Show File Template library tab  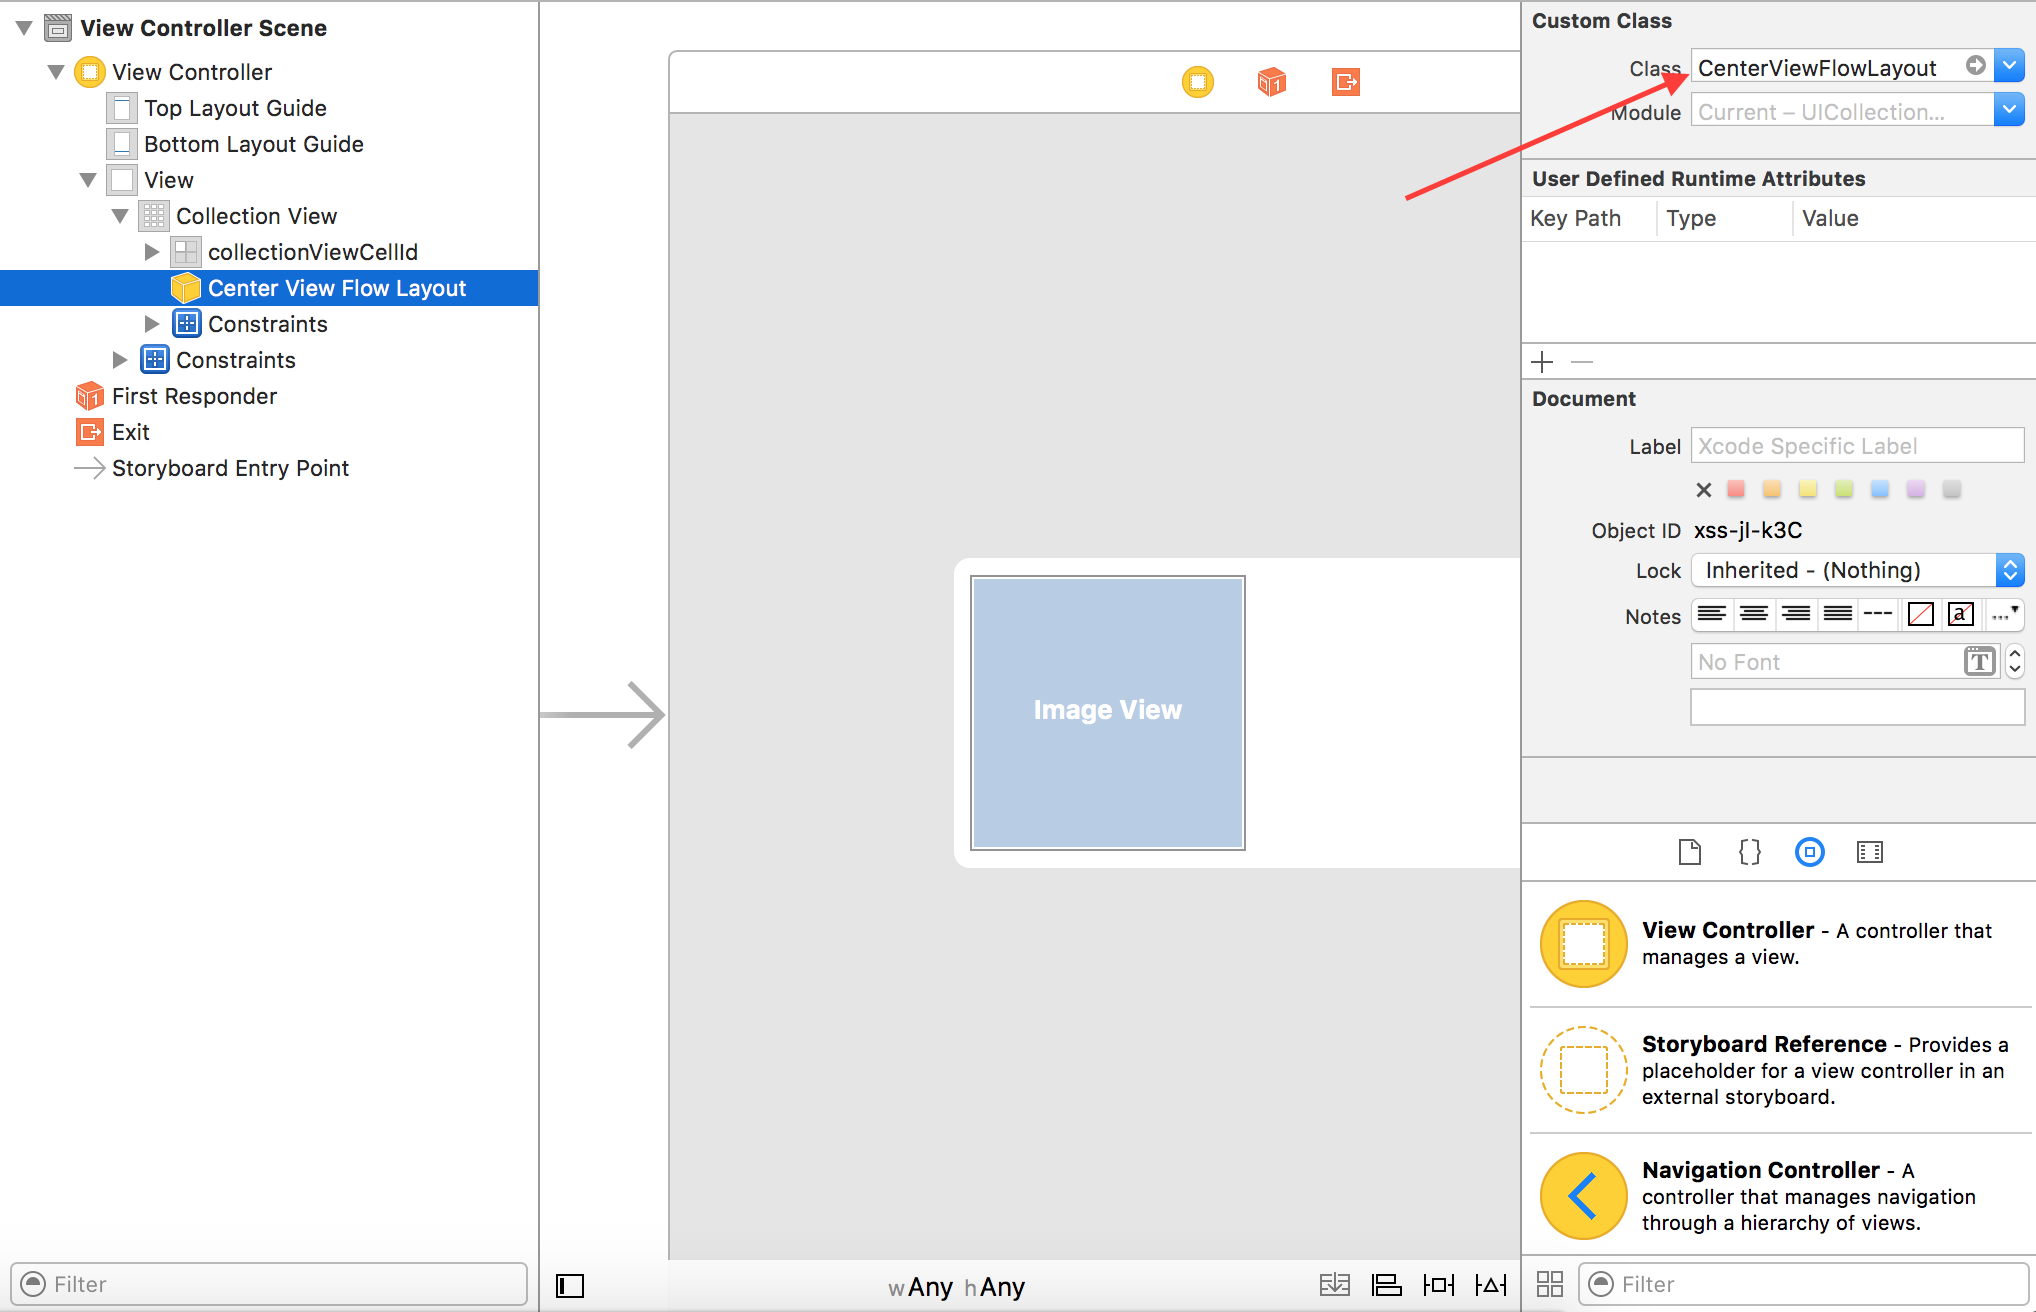click(1689, 852)
